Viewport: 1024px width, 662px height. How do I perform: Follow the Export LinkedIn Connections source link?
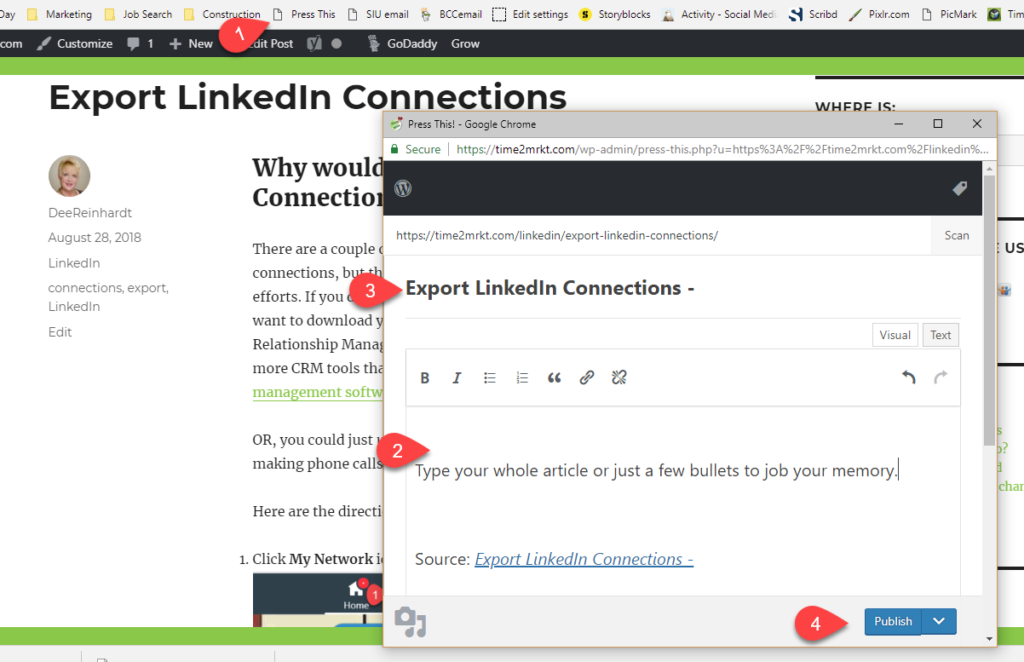point(584,560)
